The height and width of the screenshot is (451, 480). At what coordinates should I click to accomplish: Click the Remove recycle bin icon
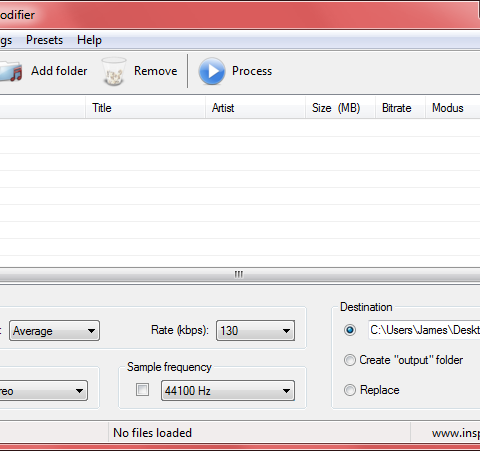coord(114,71)
